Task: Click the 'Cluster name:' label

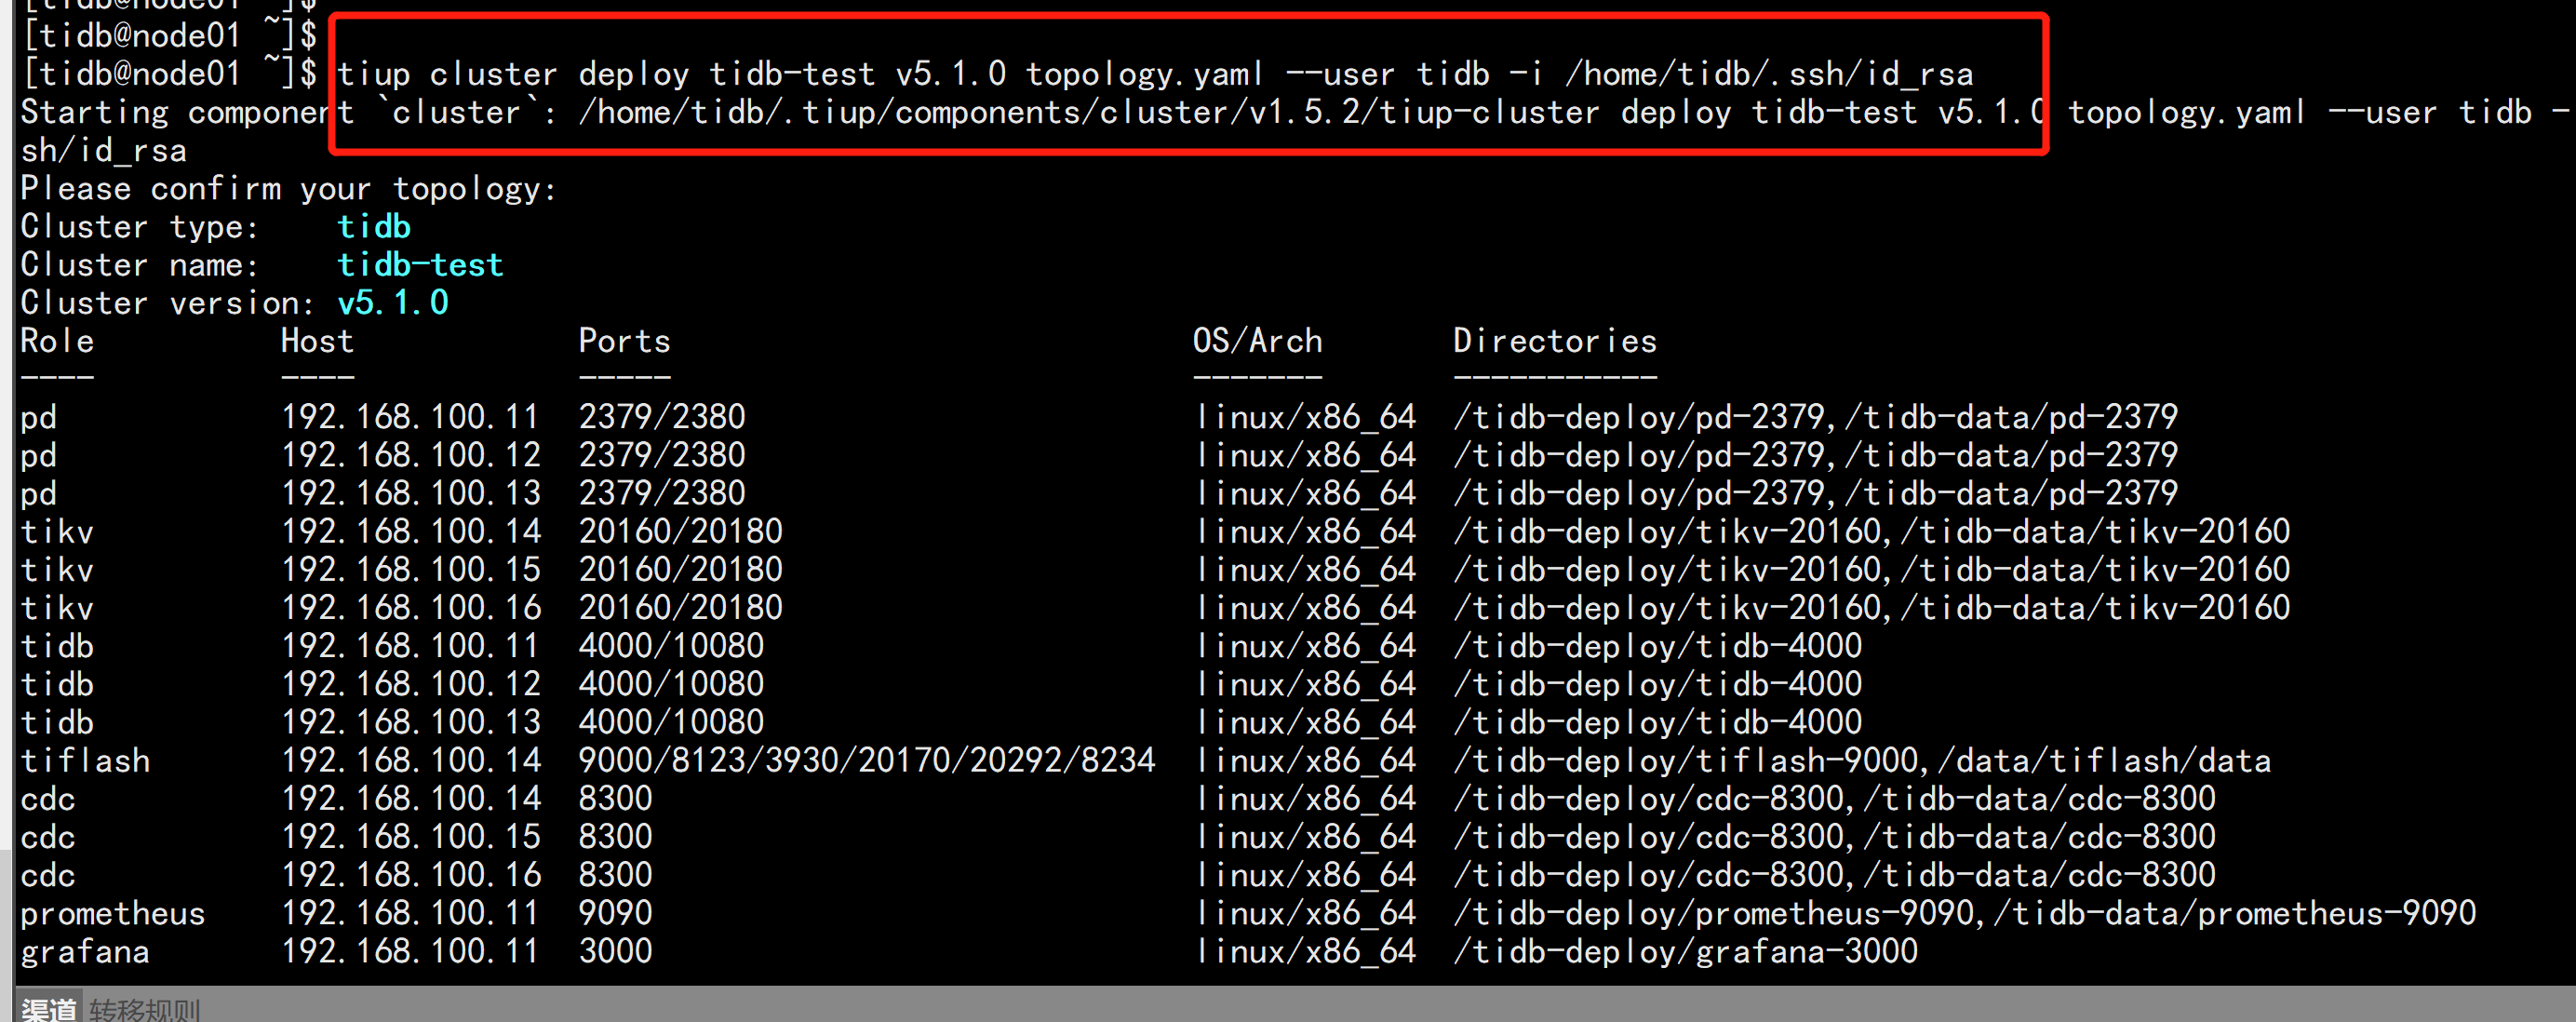Action: 140,265
